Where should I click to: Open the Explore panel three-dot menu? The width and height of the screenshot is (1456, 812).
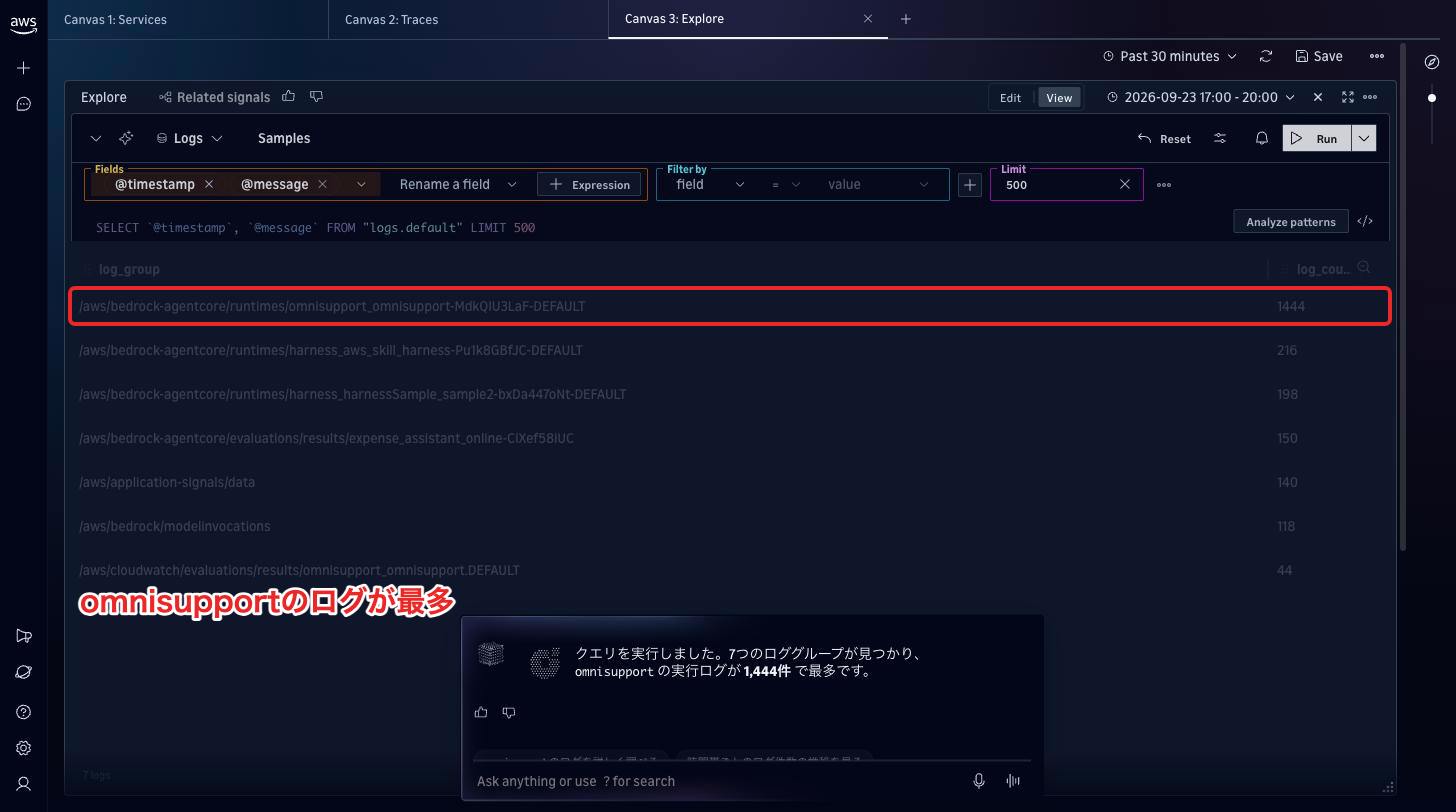(1370, 97)
